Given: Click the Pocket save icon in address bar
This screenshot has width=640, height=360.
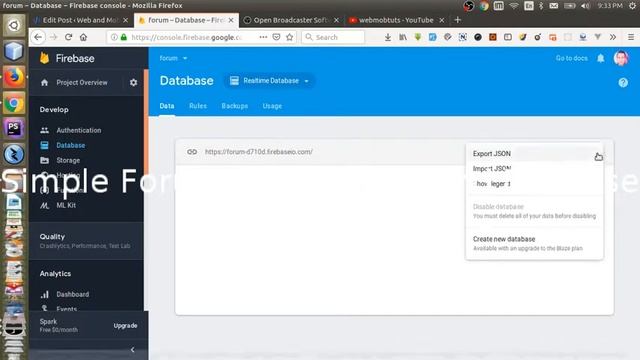Looking at the screenshot, I should (276, 37).
